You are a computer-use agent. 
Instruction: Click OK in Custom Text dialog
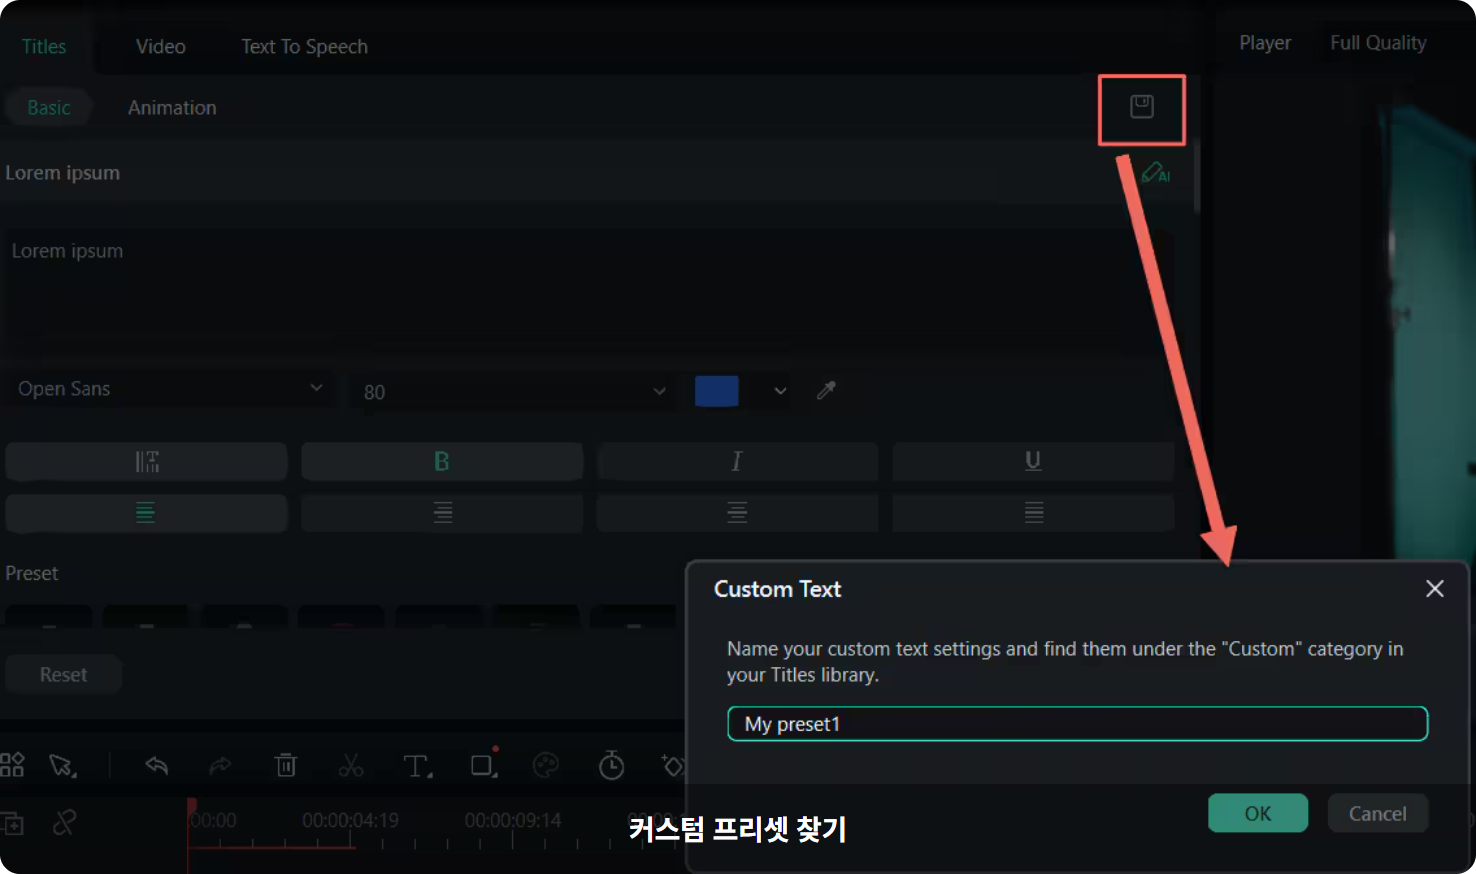(1258, 813)
